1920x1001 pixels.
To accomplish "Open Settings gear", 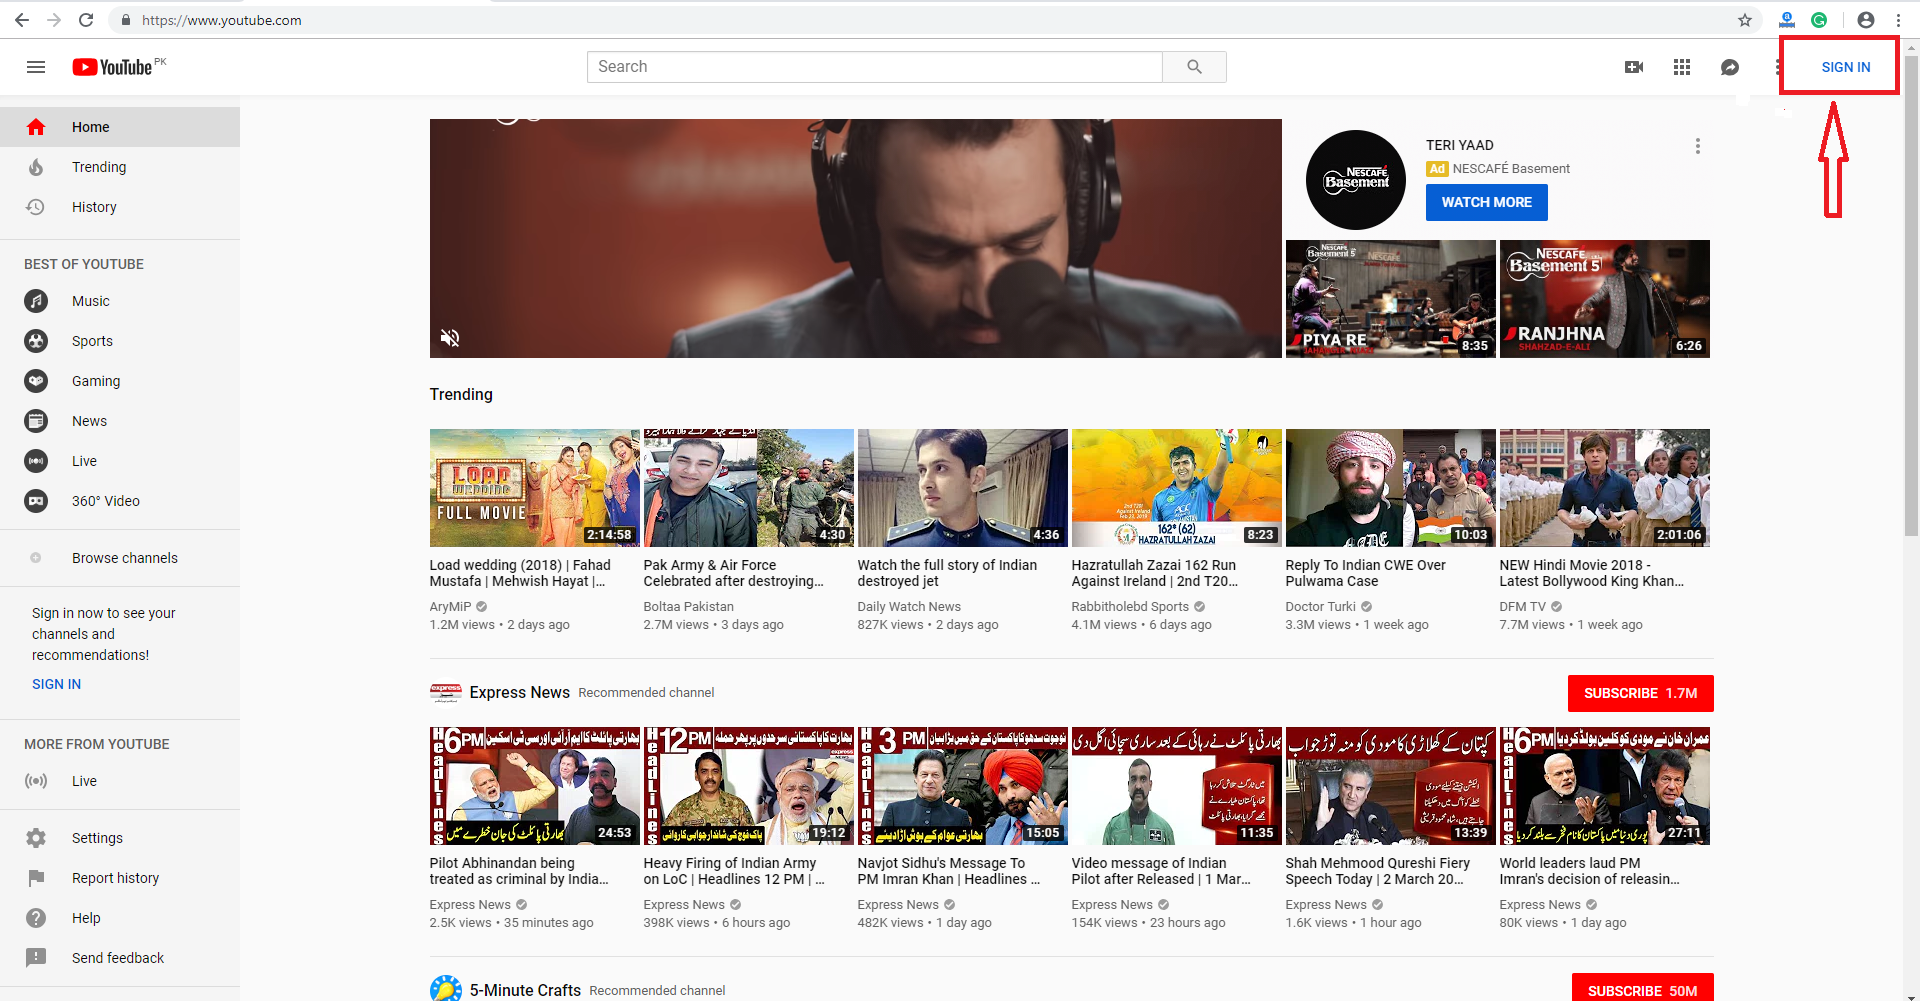I will coord(36,838).
